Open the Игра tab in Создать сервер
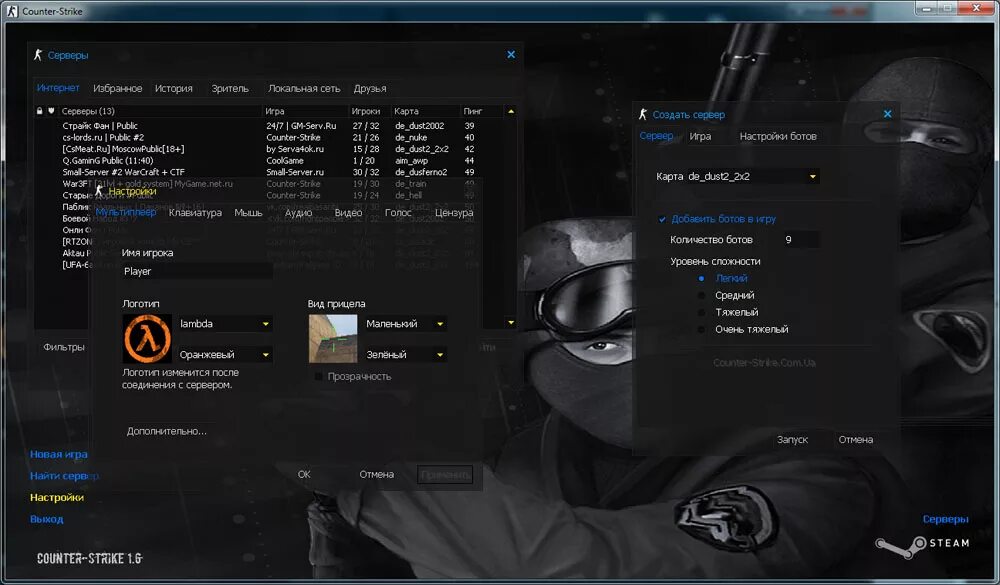Viewport: 1000px width, 585px height. 700,137
